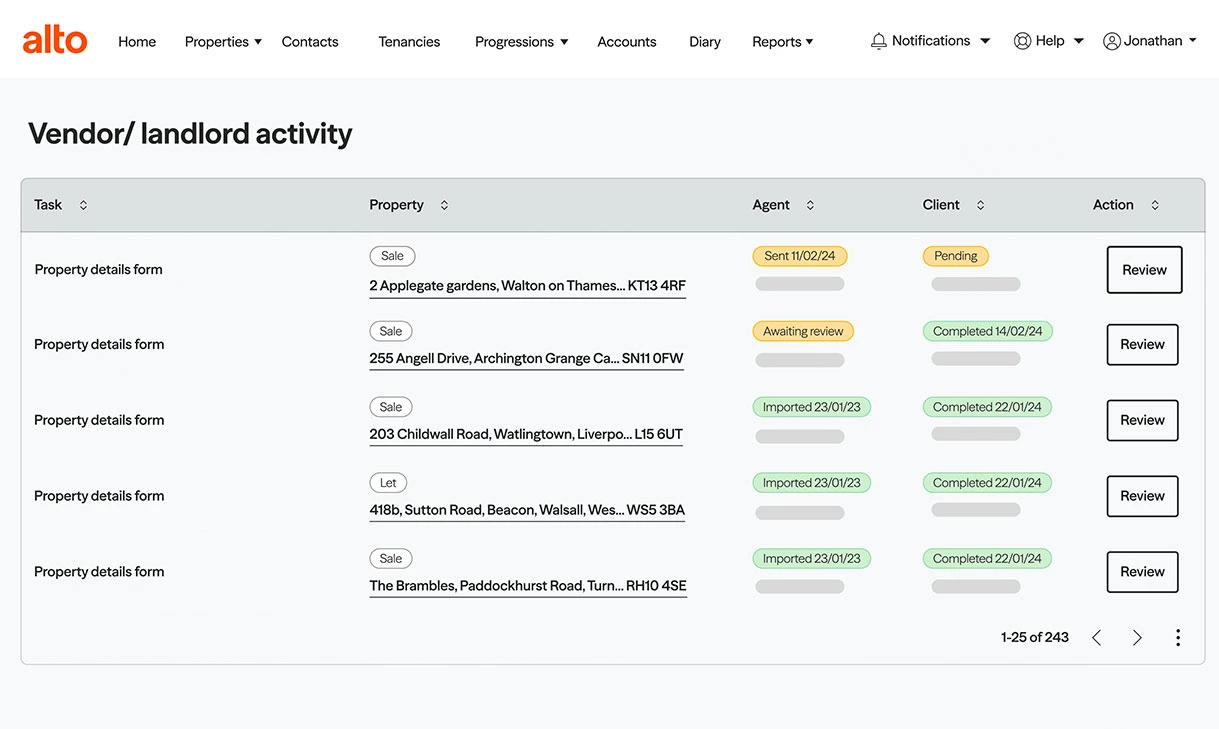This screenshot has width=1219, height=729.
Task: Open the three-dot more options menu
Action: tap(1178, 638)
